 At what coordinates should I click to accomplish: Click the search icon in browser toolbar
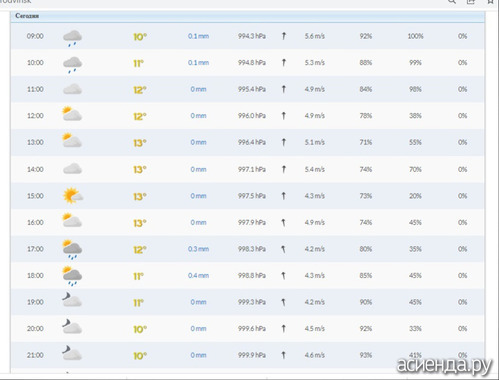(452, 2)
